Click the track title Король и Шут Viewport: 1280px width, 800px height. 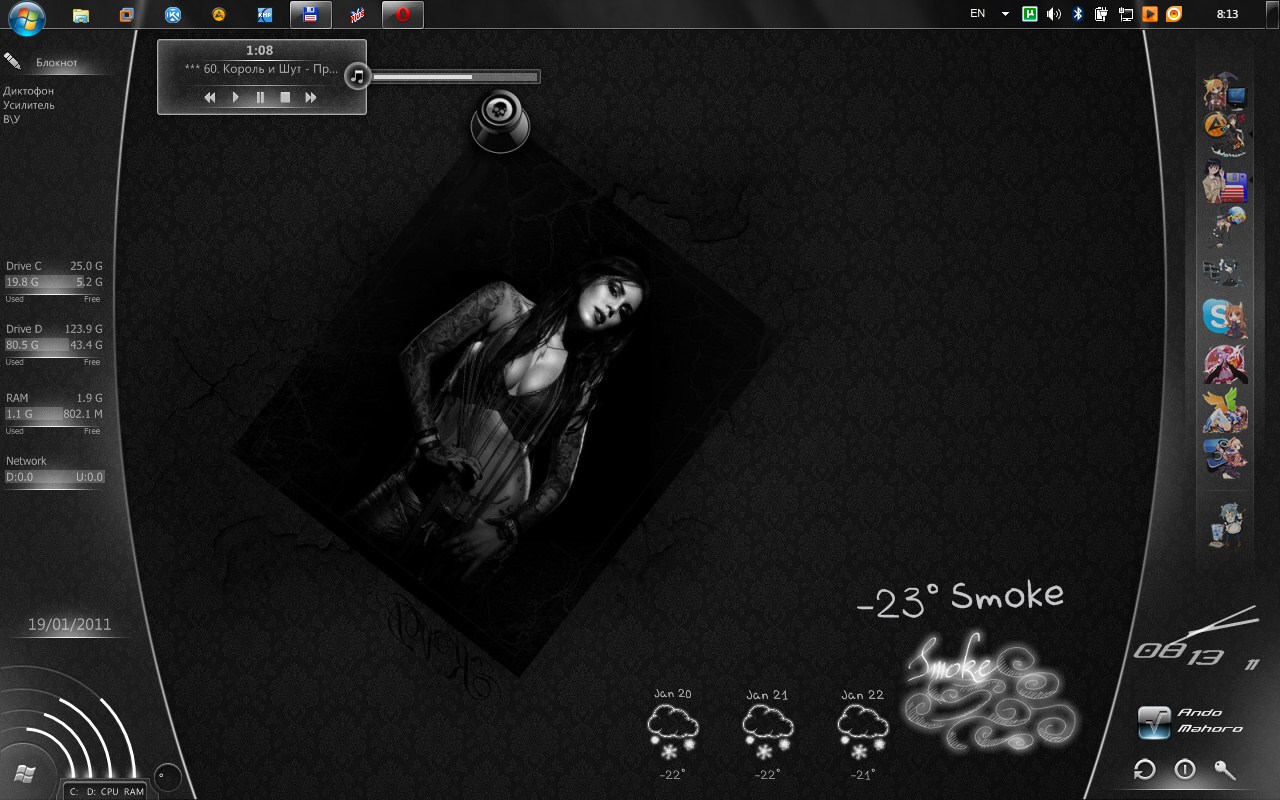click(262, 69)
